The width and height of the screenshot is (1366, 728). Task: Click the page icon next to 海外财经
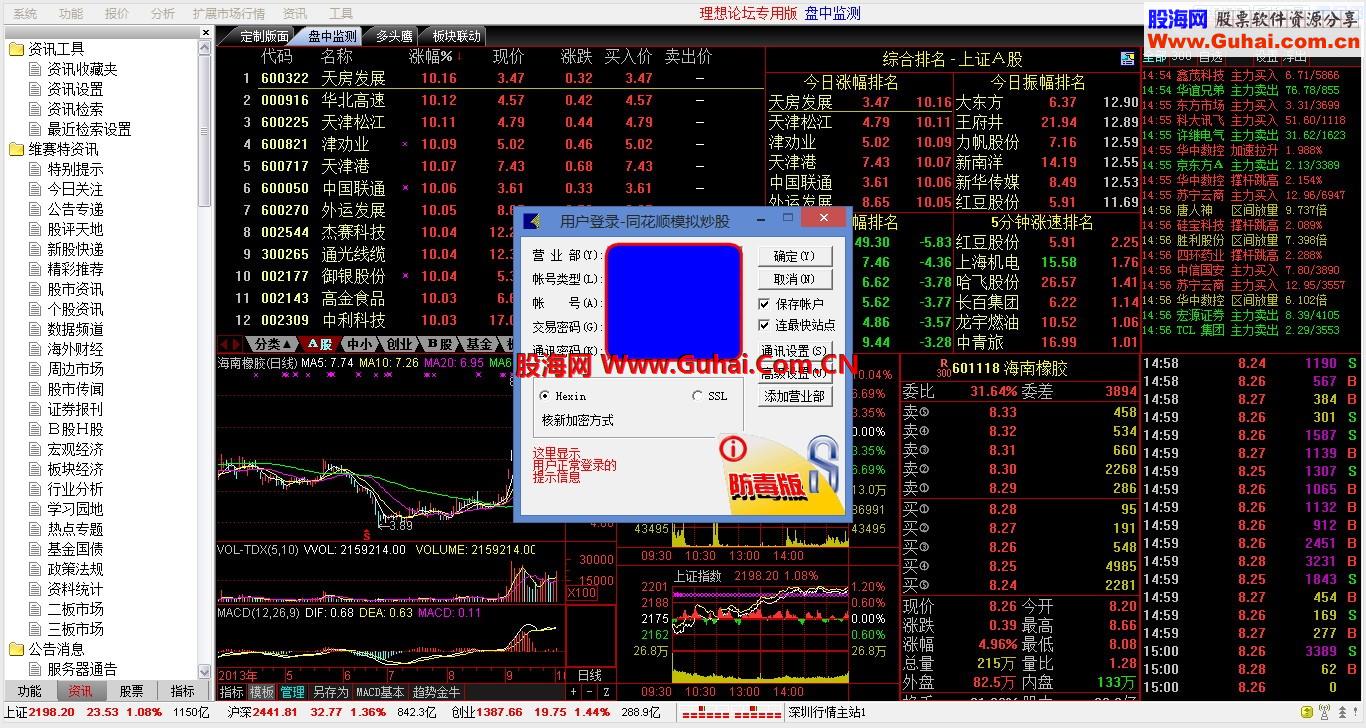click(x=36, y=349)
